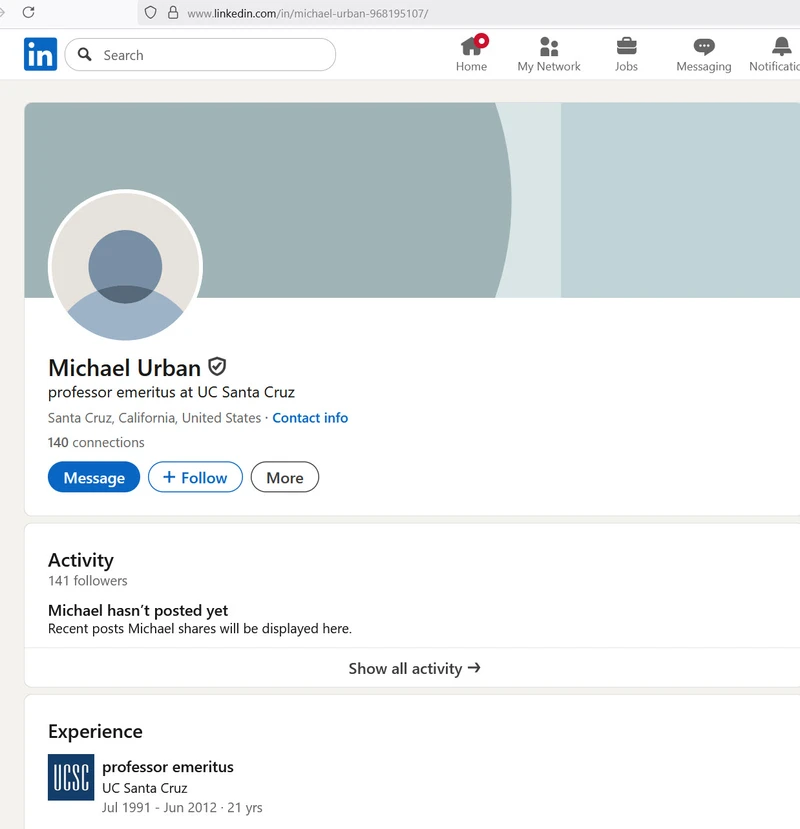Click the red Home notification badge
Image resolution: width=800 pixels, height=829 pixels.
pyautogui.click(x=481, y=41)
